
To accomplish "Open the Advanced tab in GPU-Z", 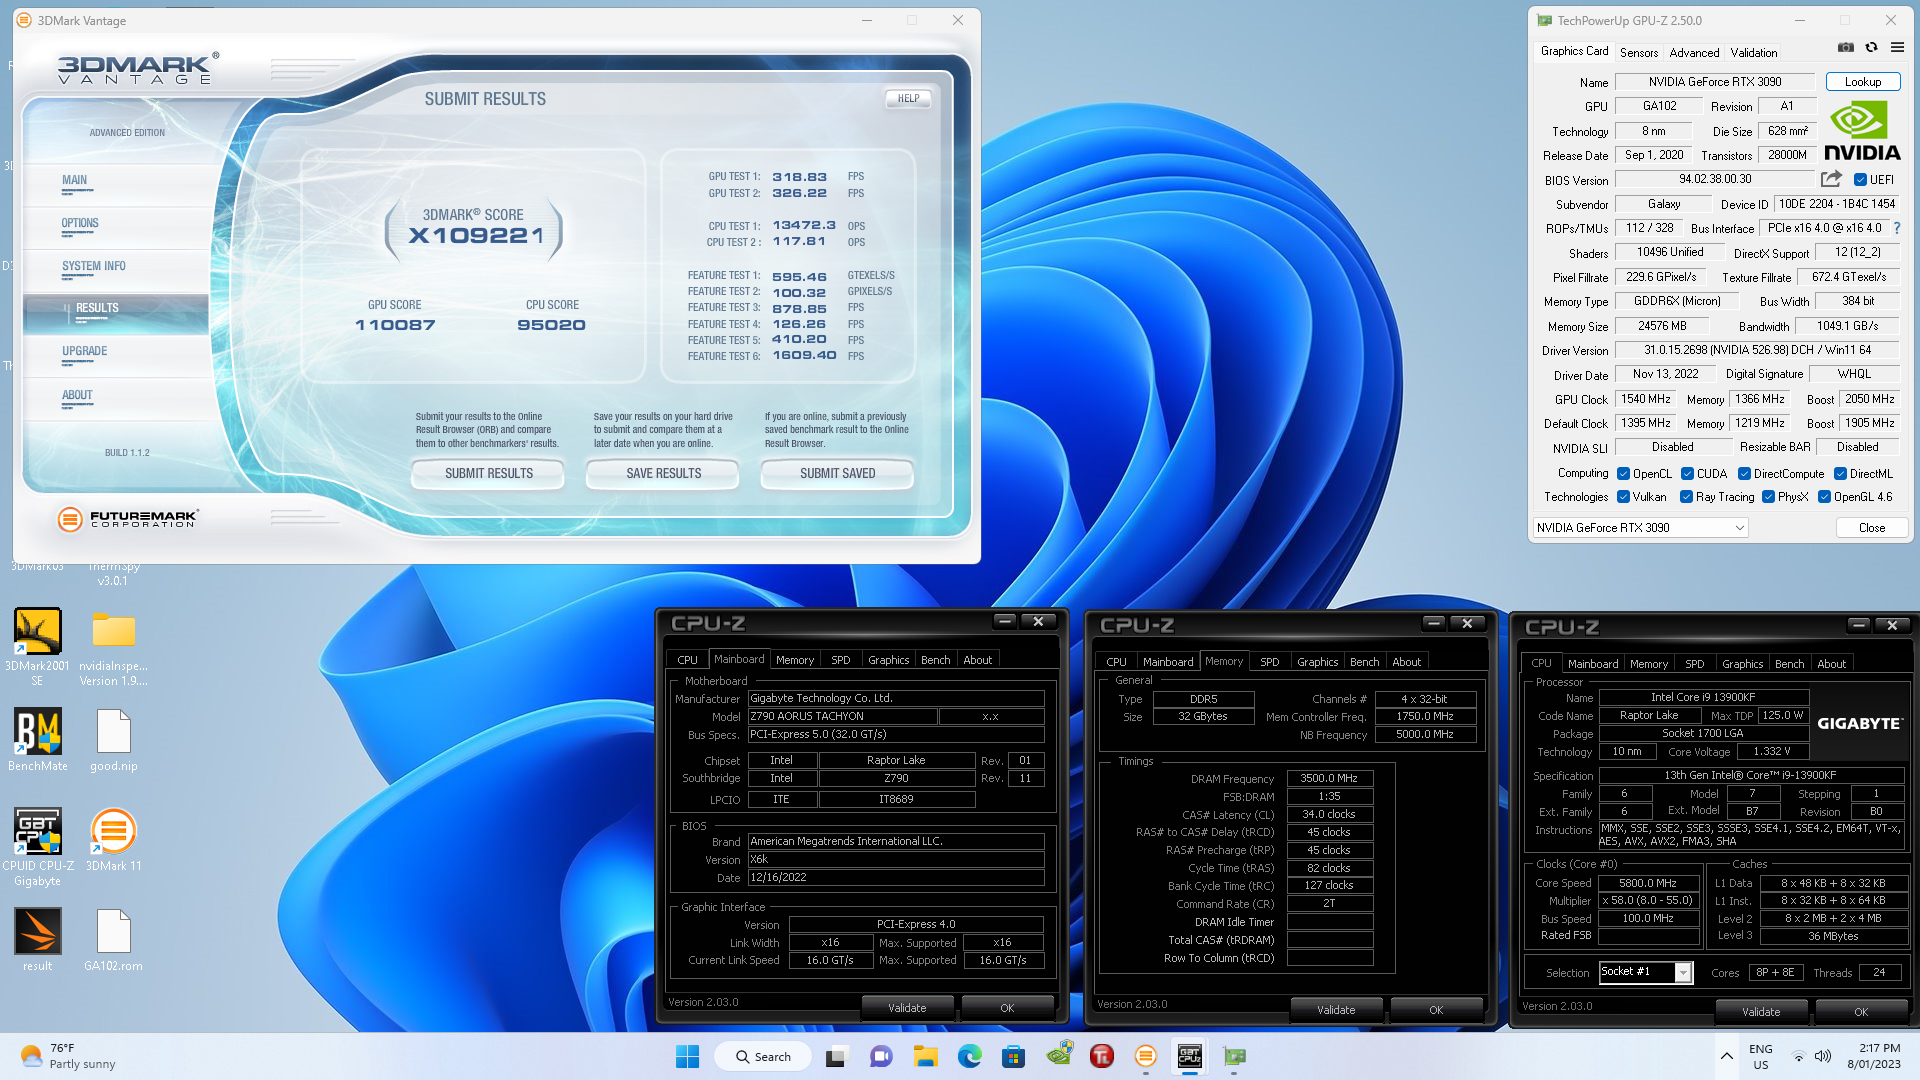I will pyautogui.click(x=1694, y=52).
